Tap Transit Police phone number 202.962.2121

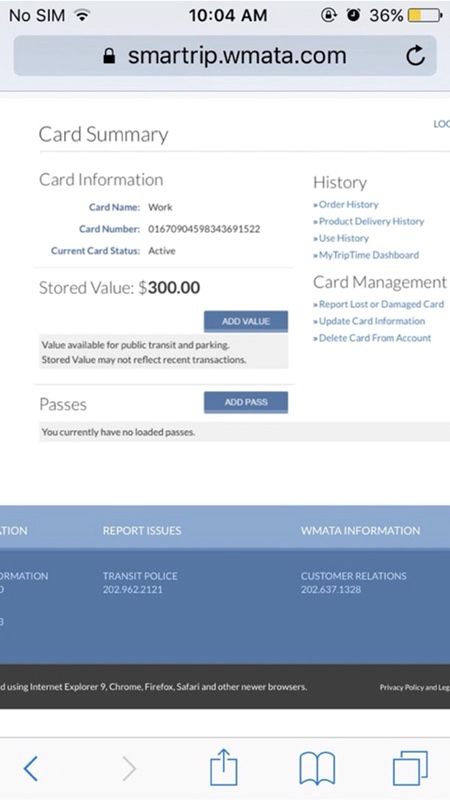click(133, 590)
